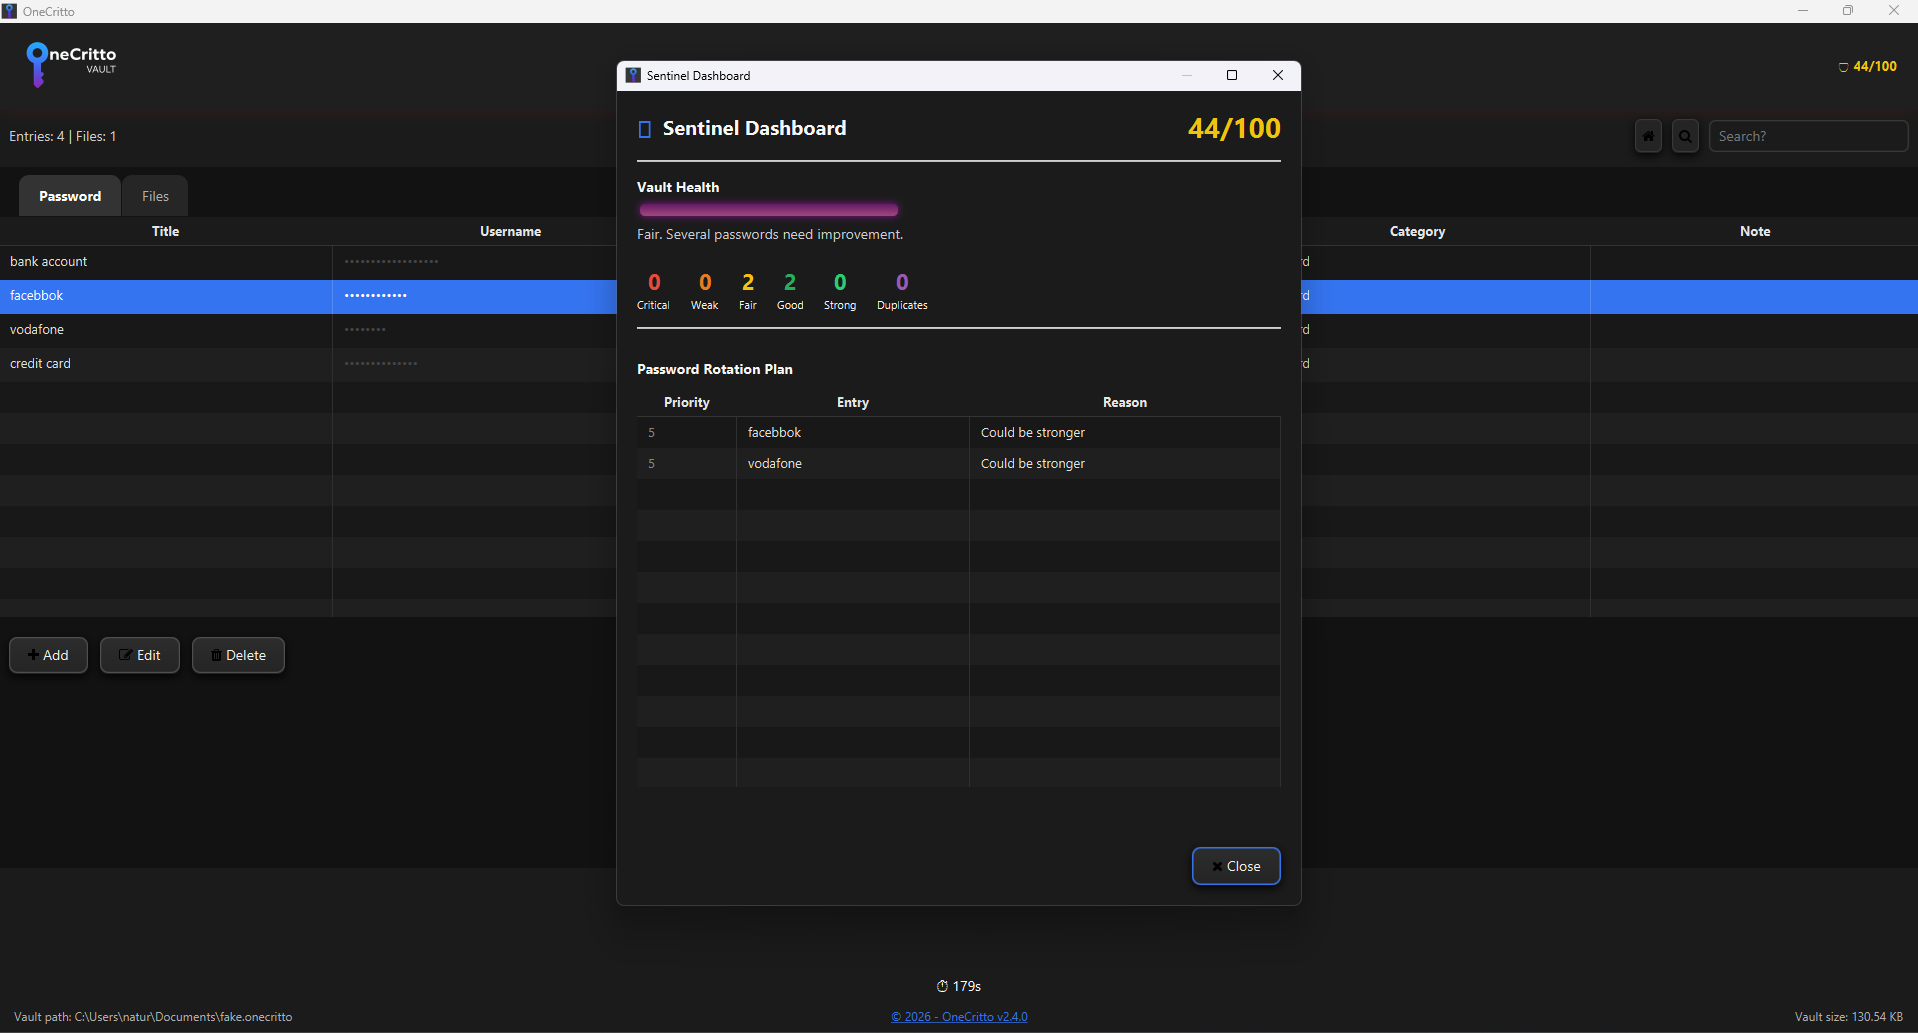Add a new vault entry

click(48, 655)
